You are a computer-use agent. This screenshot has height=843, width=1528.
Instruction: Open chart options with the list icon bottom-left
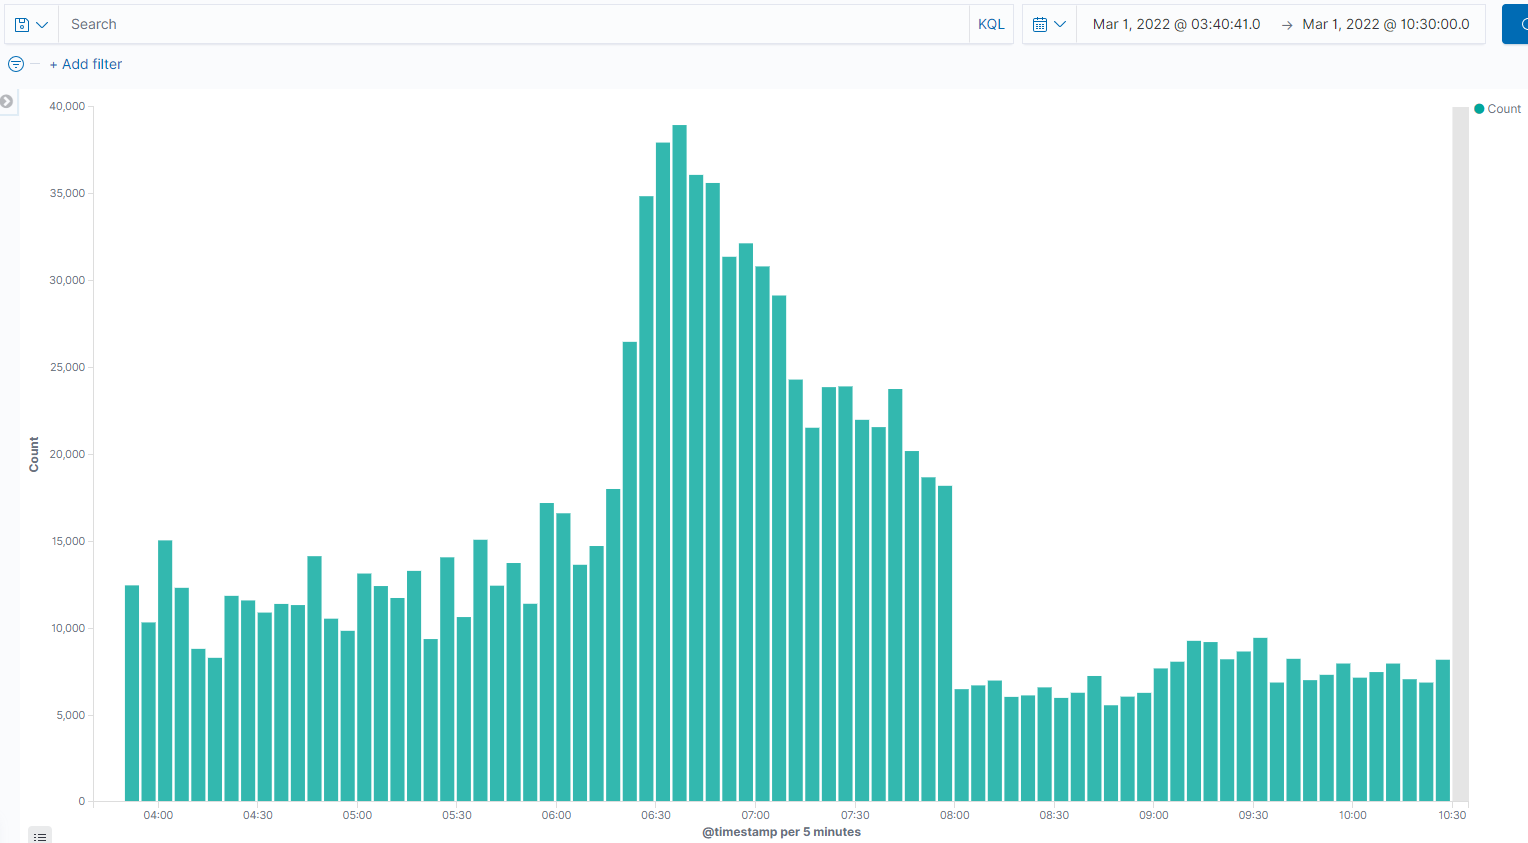pos(39,835)
